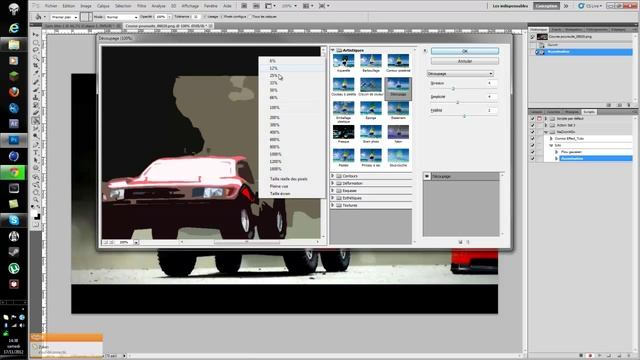
Task: Toggle the Pixels contigus checkbox
Action: click(223, 17)
